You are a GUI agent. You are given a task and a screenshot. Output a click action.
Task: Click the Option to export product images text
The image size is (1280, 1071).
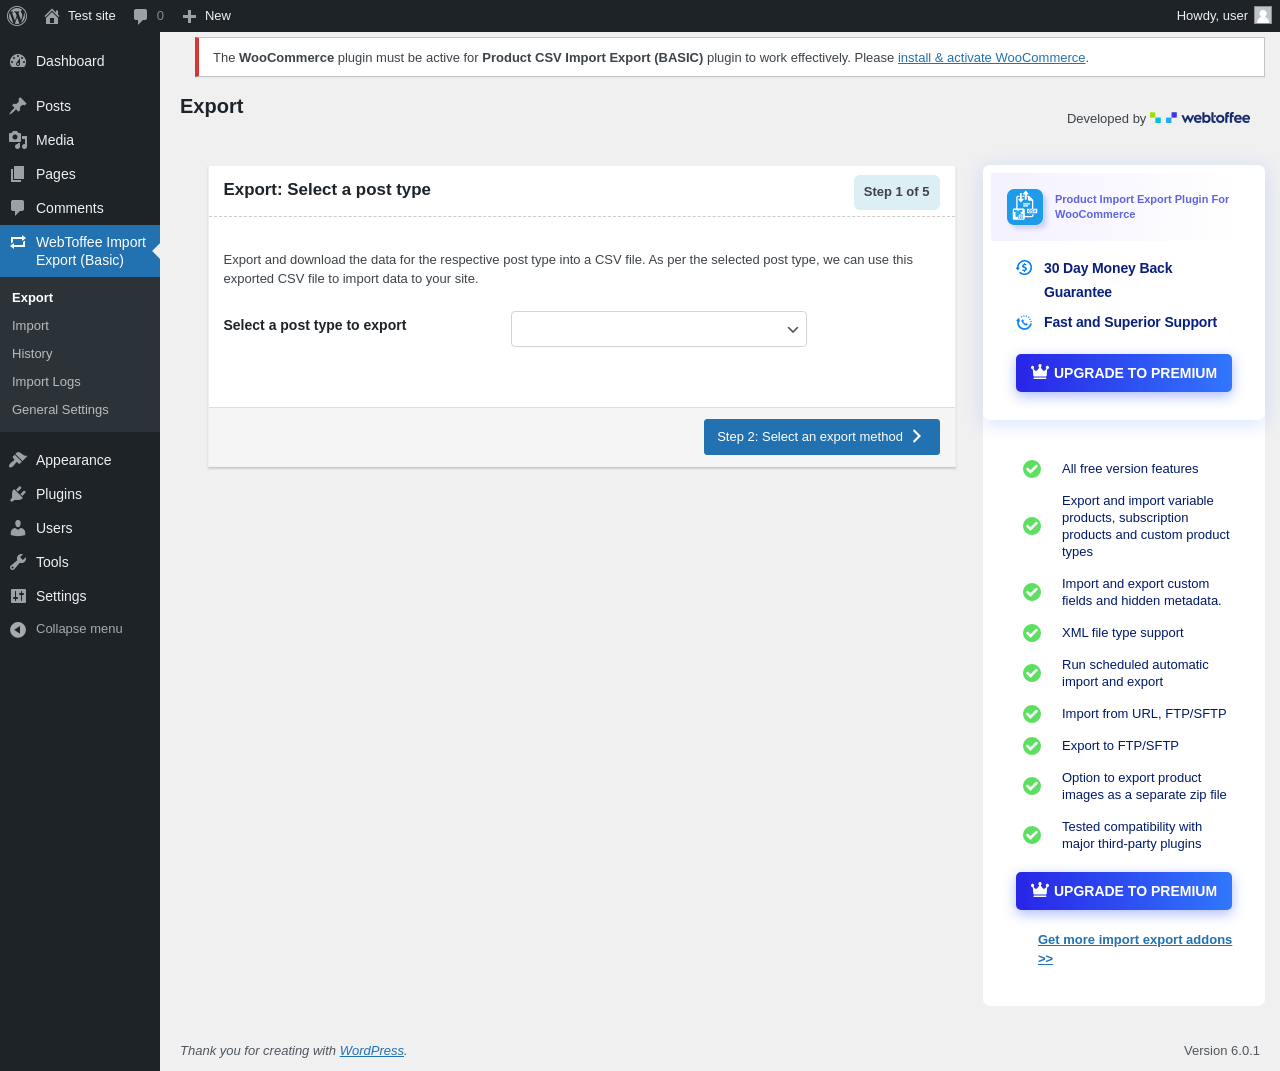(1144, 786)
